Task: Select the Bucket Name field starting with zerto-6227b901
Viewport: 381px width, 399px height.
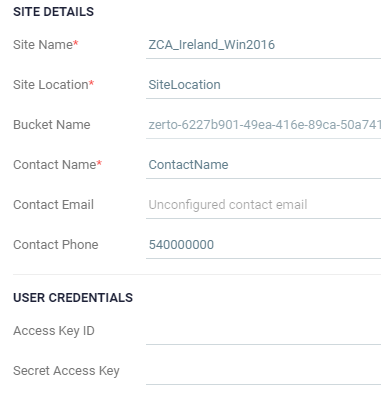Action: point(263,125)
